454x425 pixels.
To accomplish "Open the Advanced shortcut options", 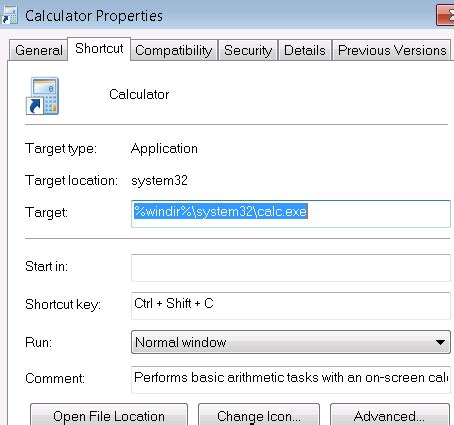I will point(390,415).
